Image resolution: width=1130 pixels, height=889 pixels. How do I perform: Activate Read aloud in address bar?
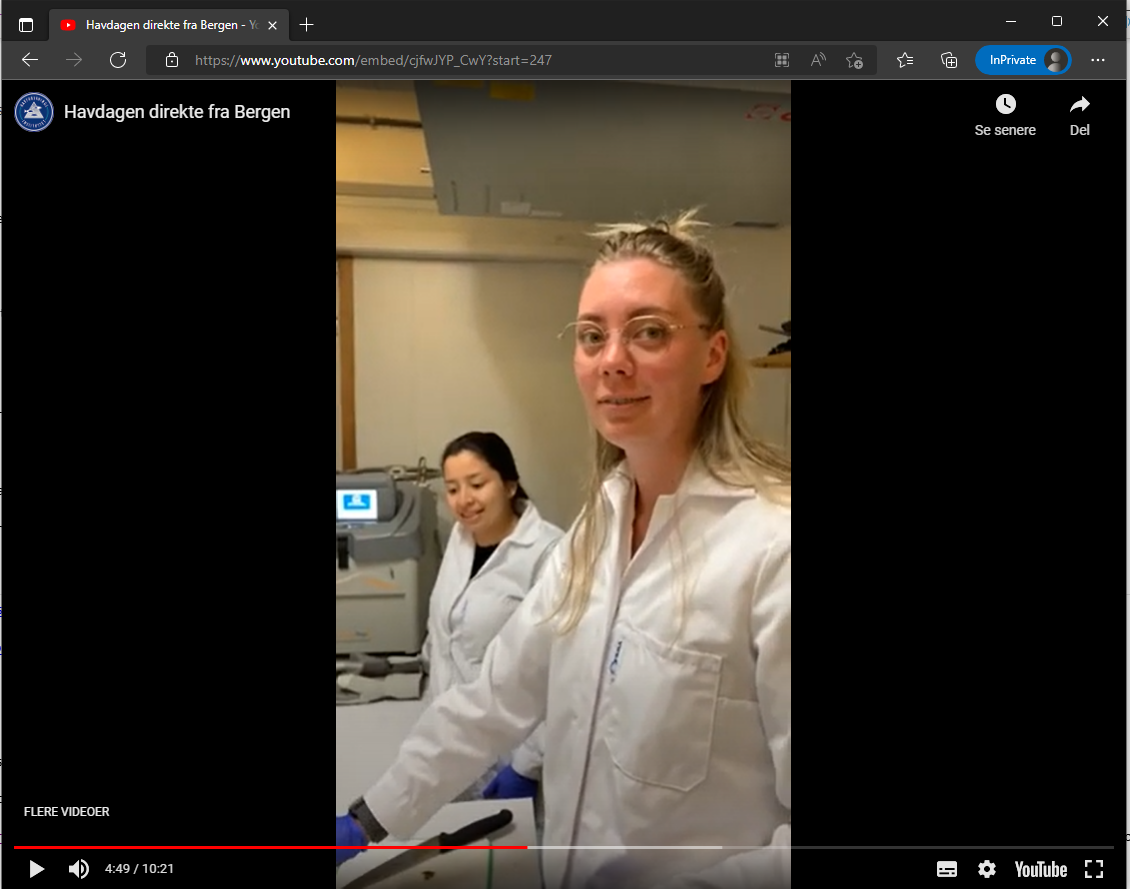click(818, 60)
